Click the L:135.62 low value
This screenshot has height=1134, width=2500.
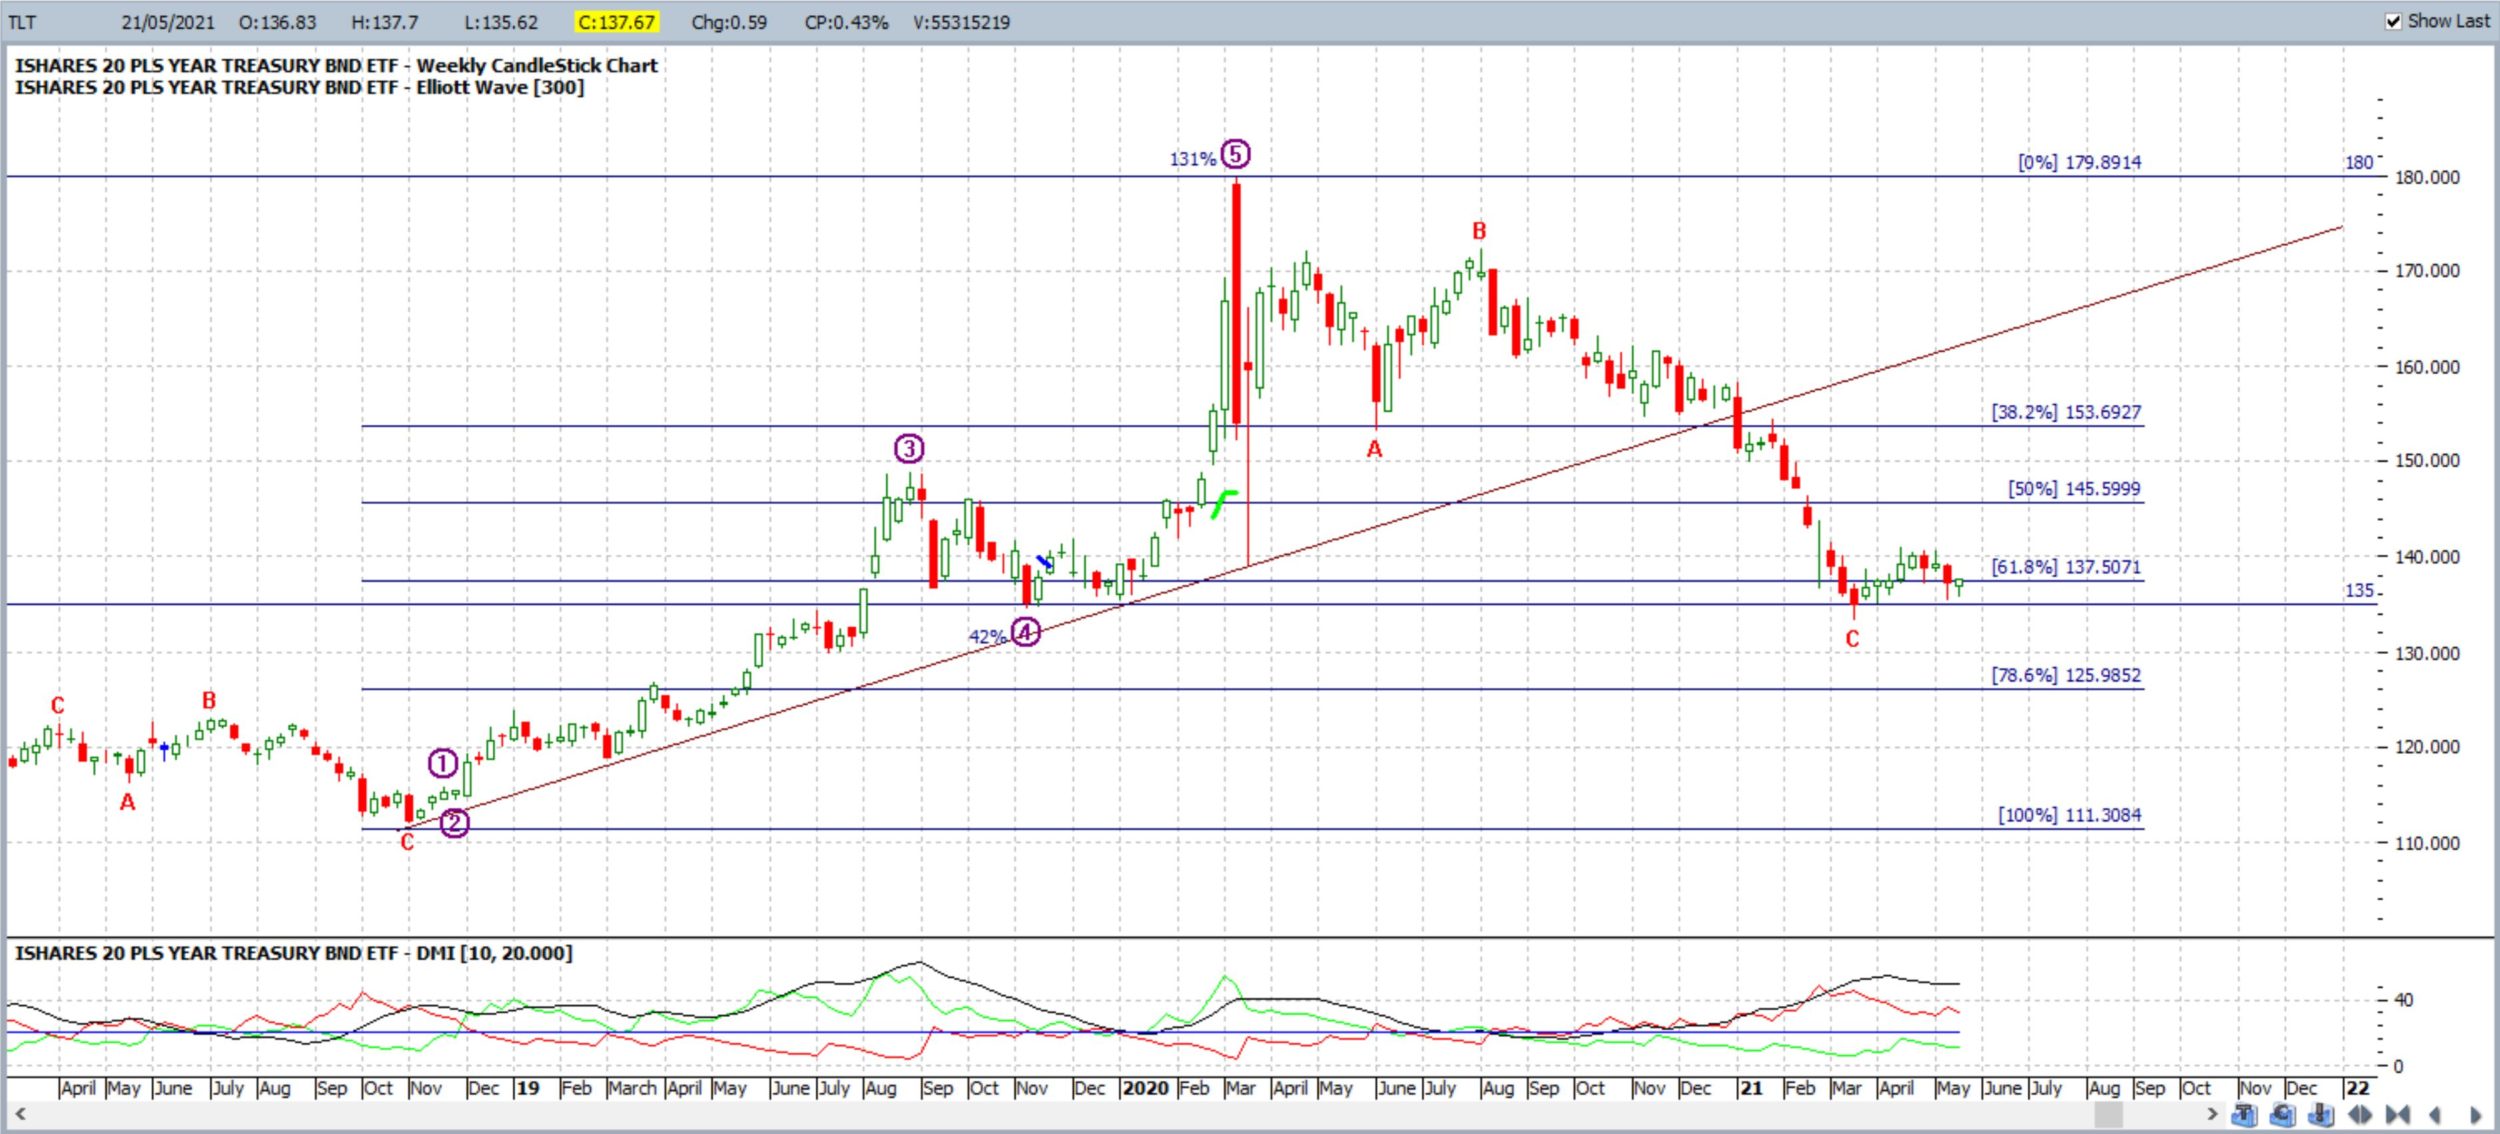pos(501,22)
